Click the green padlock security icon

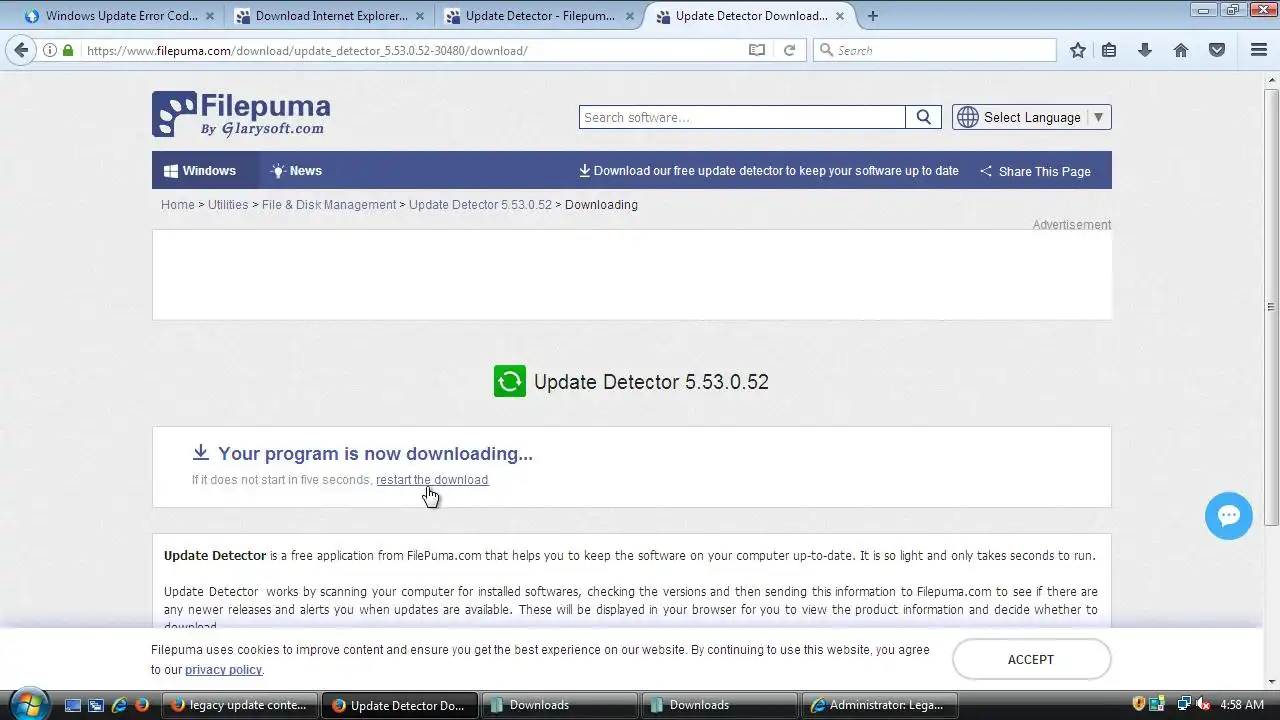click(68, 50)
